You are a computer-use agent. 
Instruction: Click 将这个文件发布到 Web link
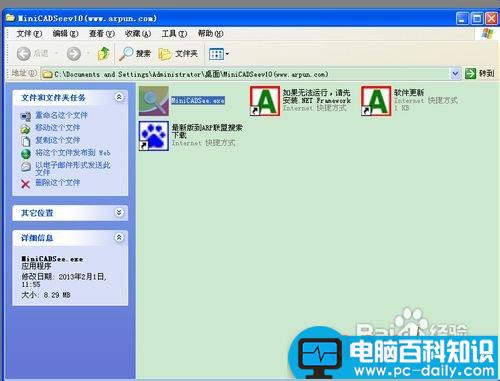tap(73, 153)
